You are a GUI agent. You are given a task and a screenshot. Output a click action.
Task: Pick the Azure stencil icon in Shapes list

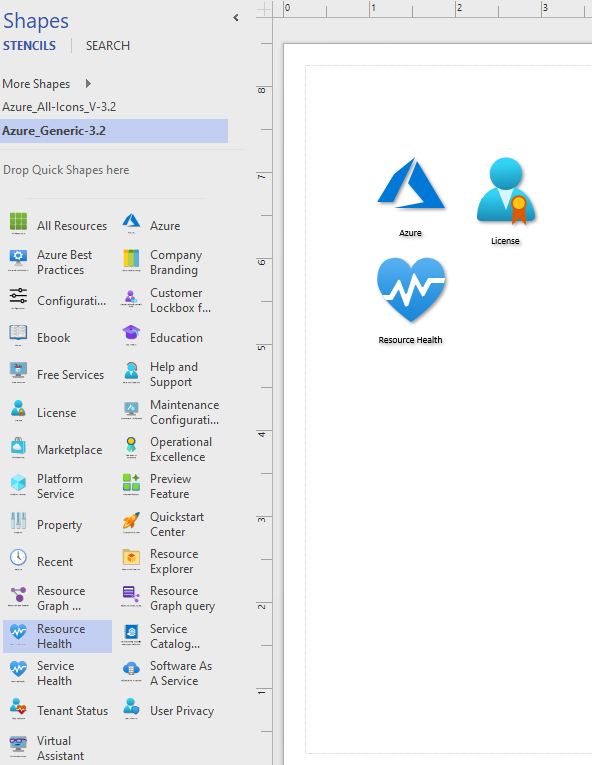pyautogui.click(x=131, y=222)
